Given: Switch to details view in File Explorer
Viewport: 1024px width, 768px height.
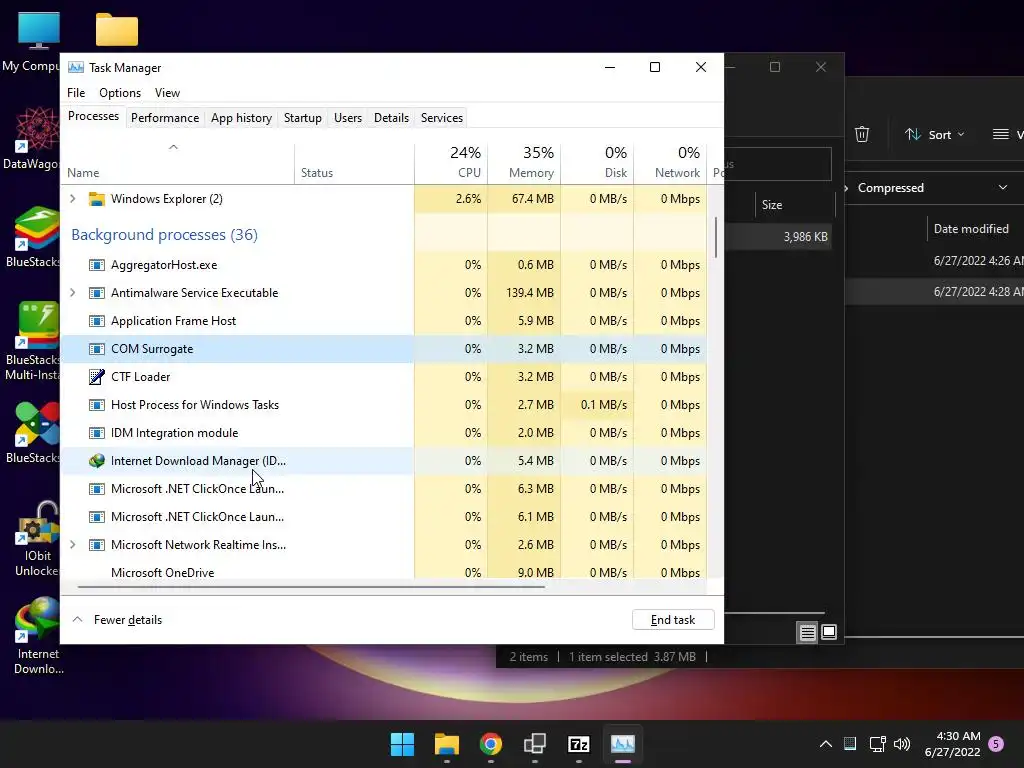Looking at the screenshot, I should click(807, 632).
